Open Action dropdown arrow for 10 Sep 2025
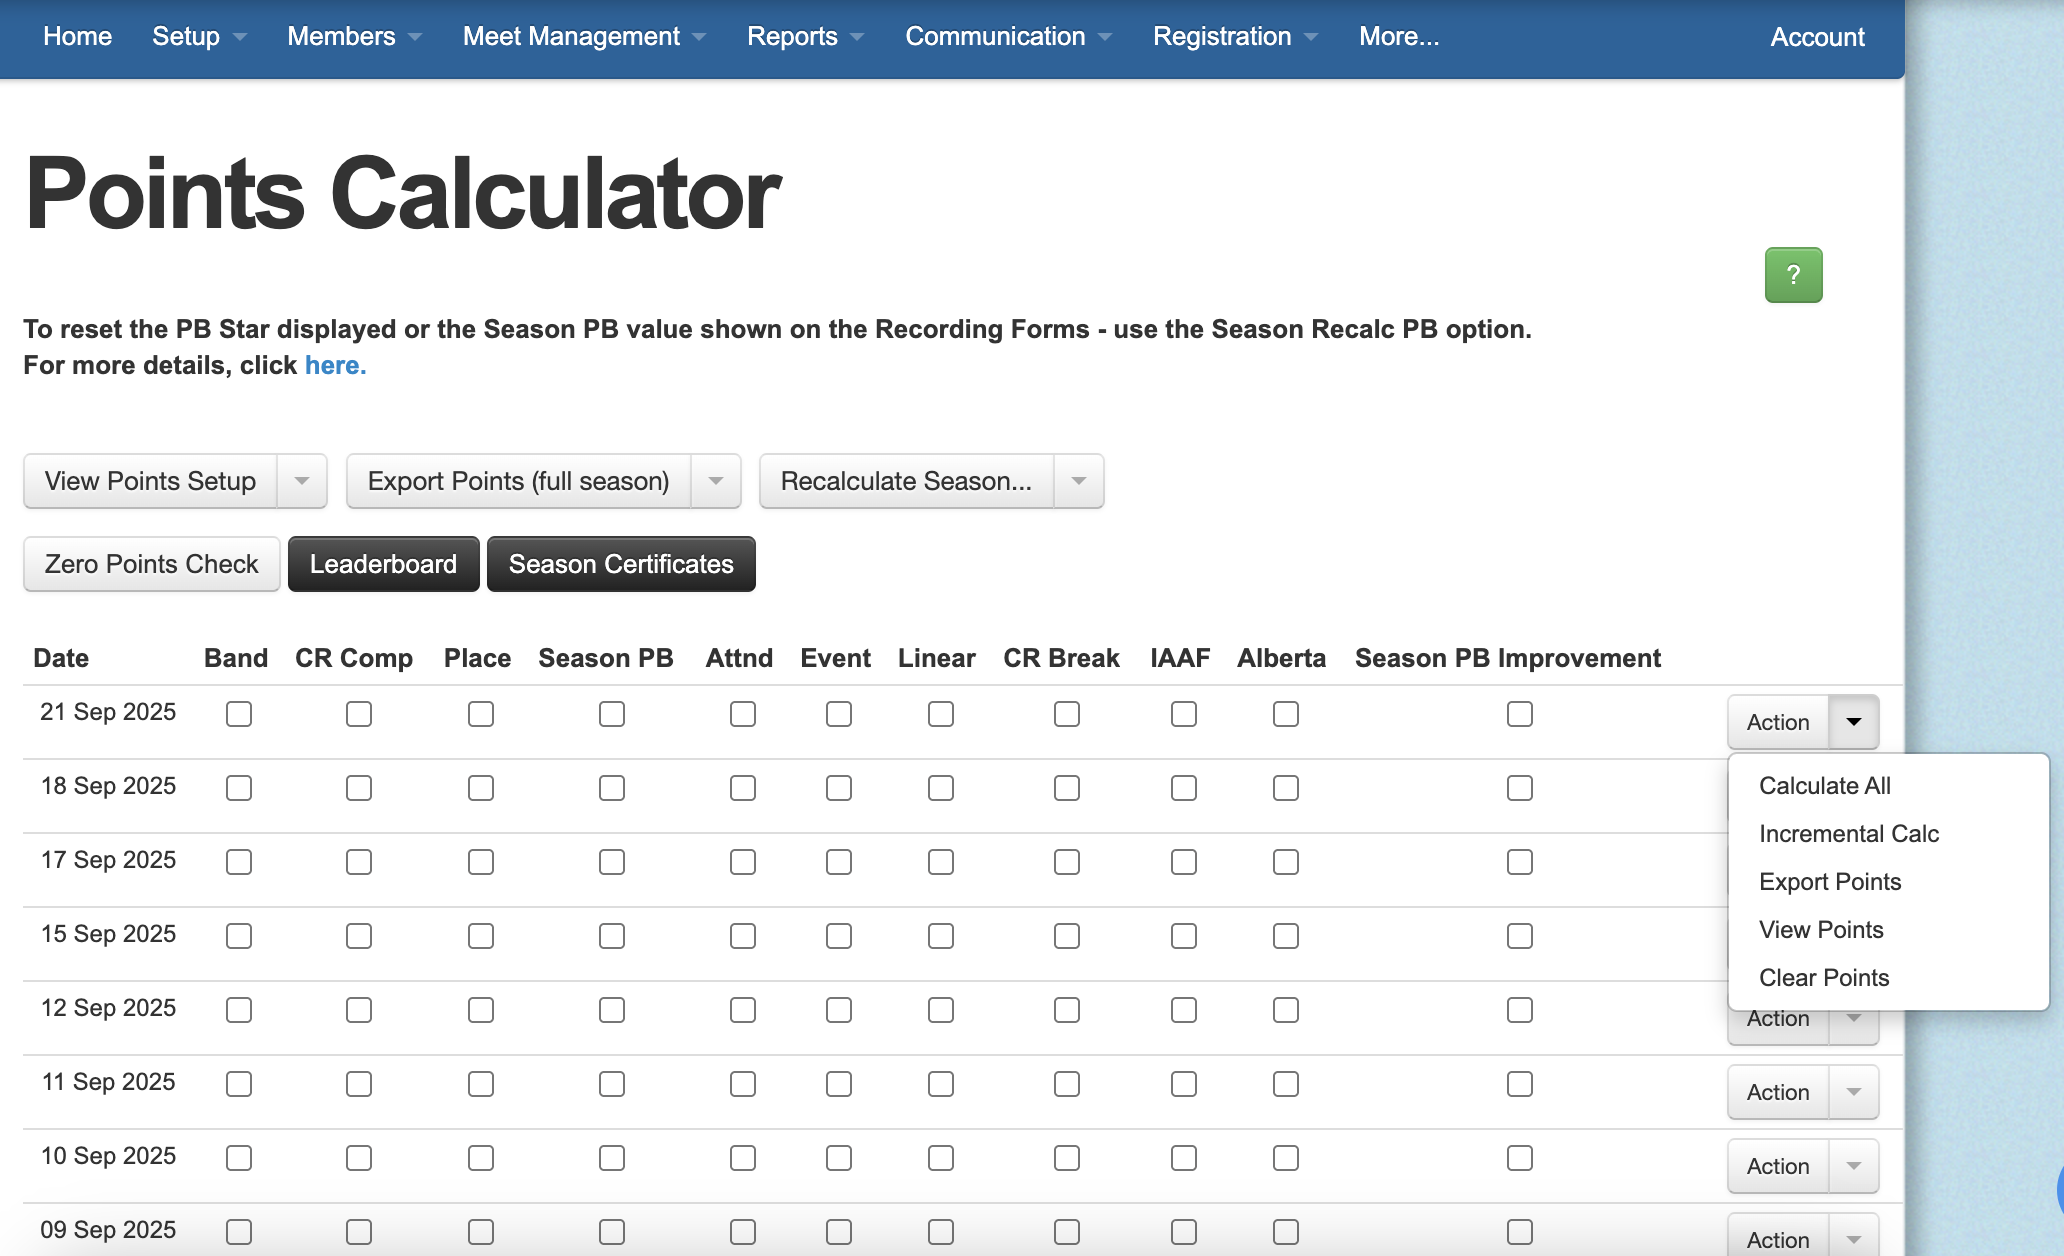Viewport: 2064px width, 1256px height. (x=1854, y=1166)
